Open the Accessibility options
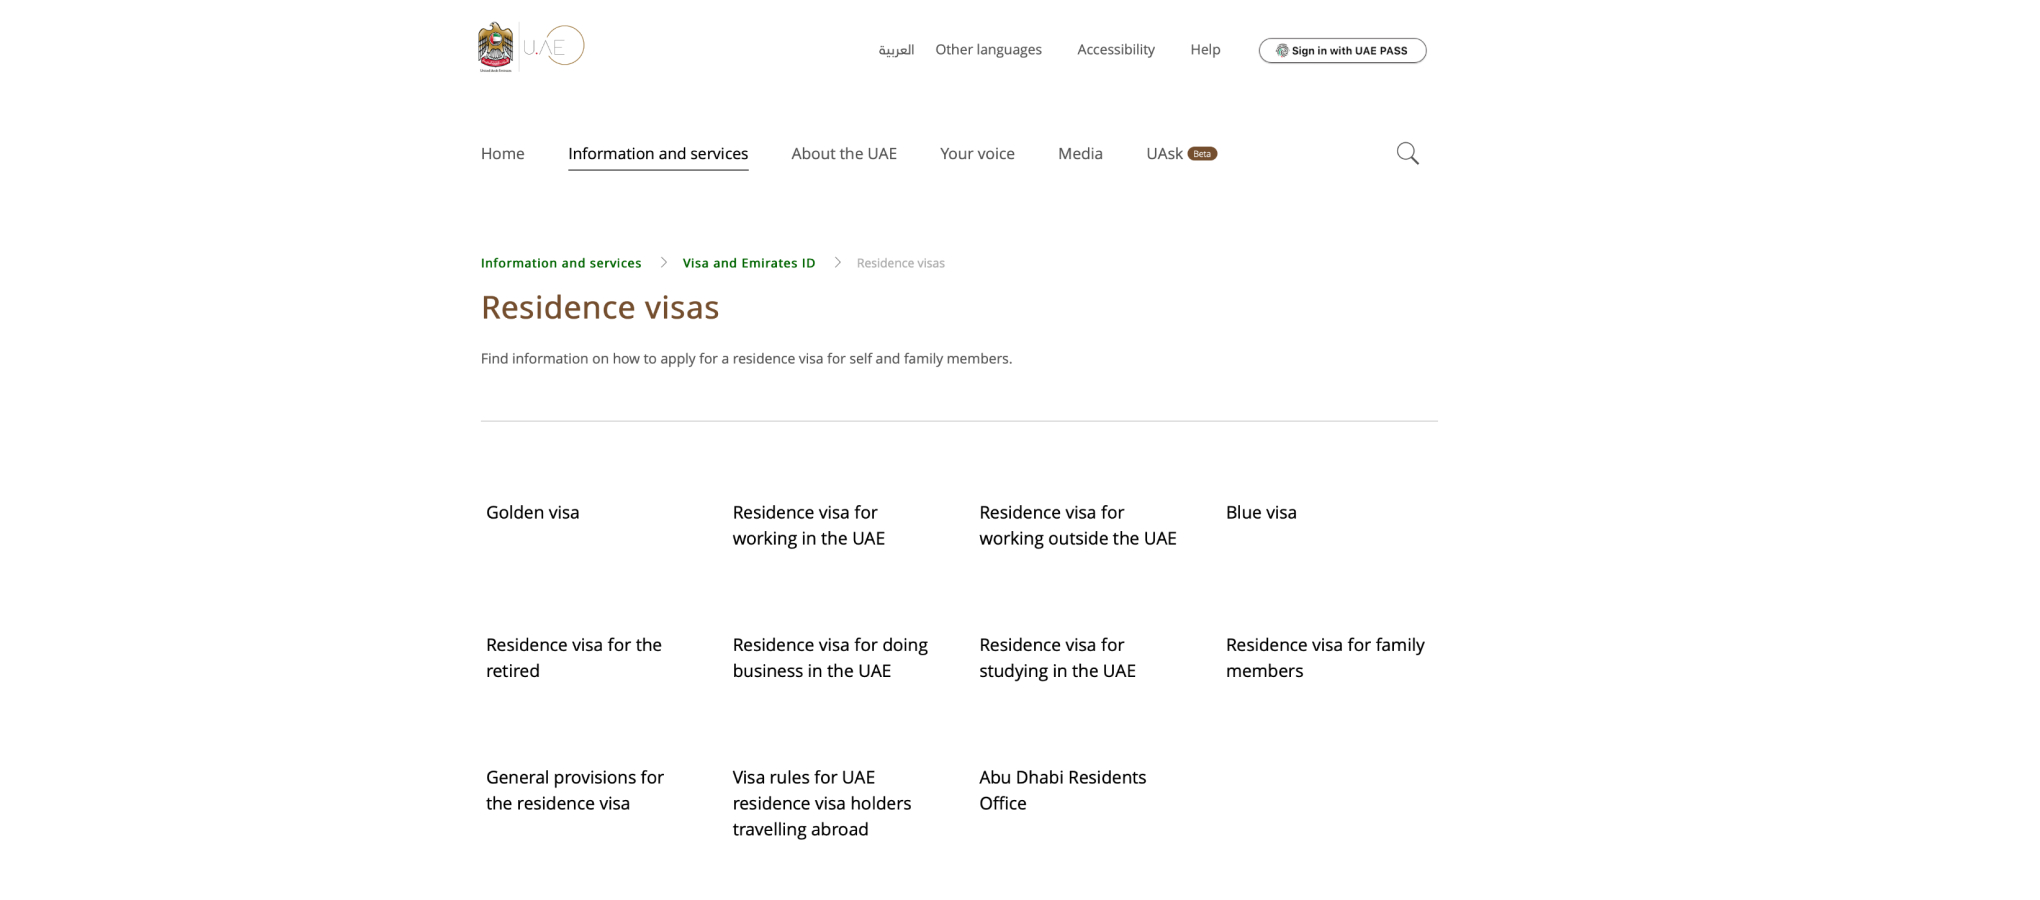Image resolution: width=2040 pixels, height=900 pixels. point(1115,50)
